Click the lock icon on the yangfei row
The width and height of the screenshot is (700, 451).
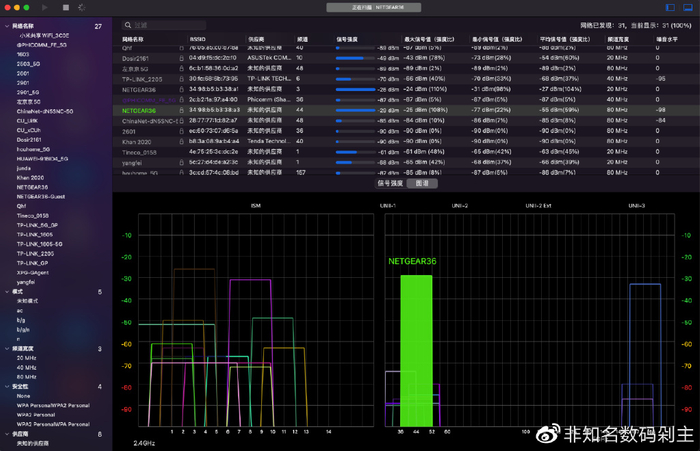[x=179, y=160]
